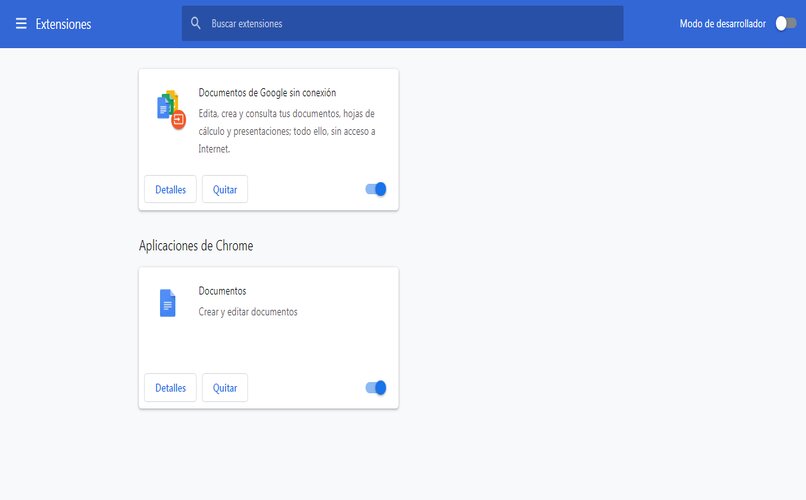Click the Google Docs Offline extension icon
This screenshot has width=806, height=500.
click(x=171, y=109)
